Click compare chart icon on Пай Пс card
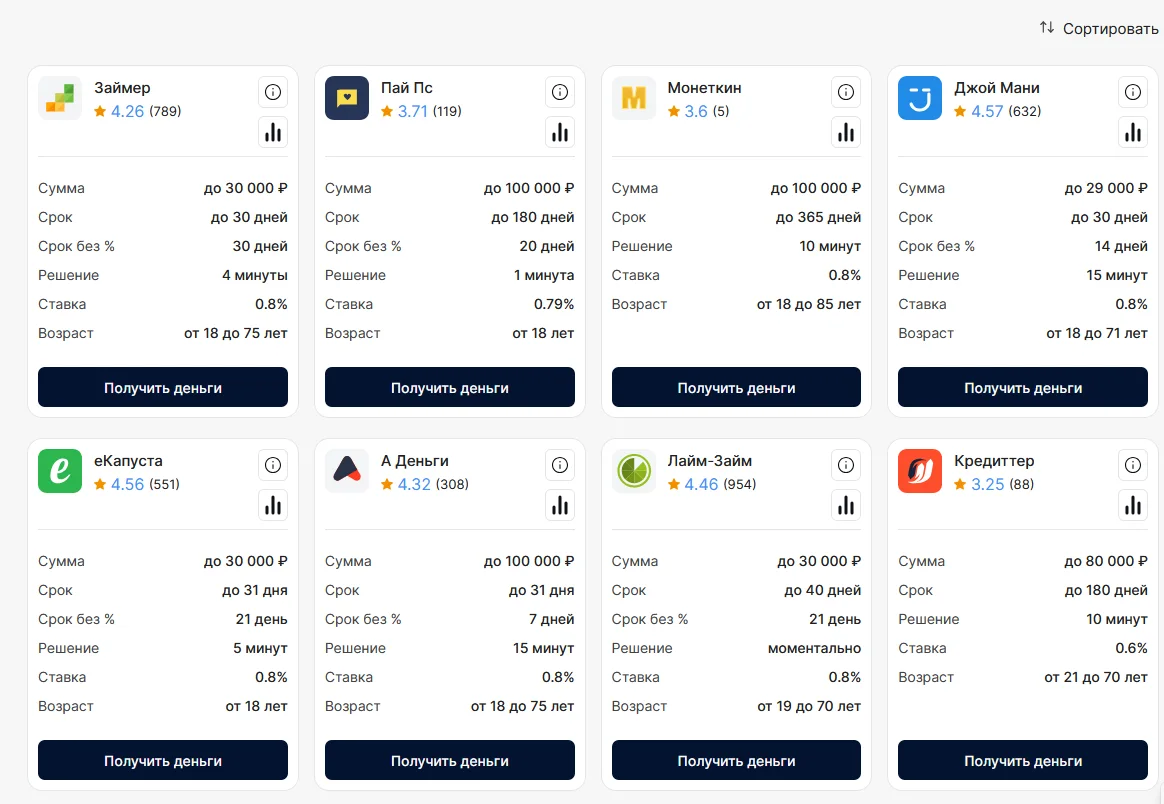Screen dimensions: 1164x804 click(x=560, y=132)
